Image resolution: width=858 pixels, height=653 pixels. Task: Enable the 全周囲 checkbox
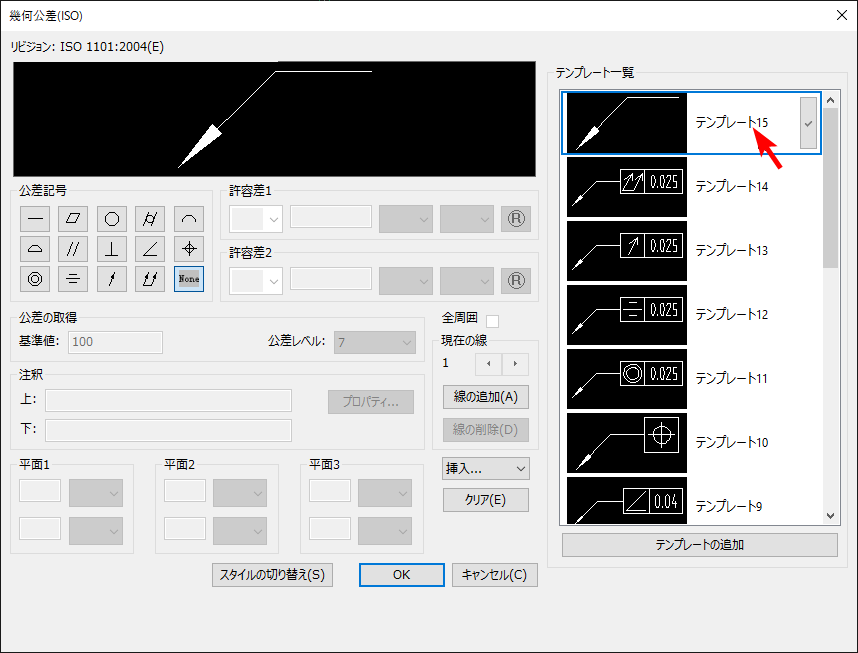coord(492,321)
